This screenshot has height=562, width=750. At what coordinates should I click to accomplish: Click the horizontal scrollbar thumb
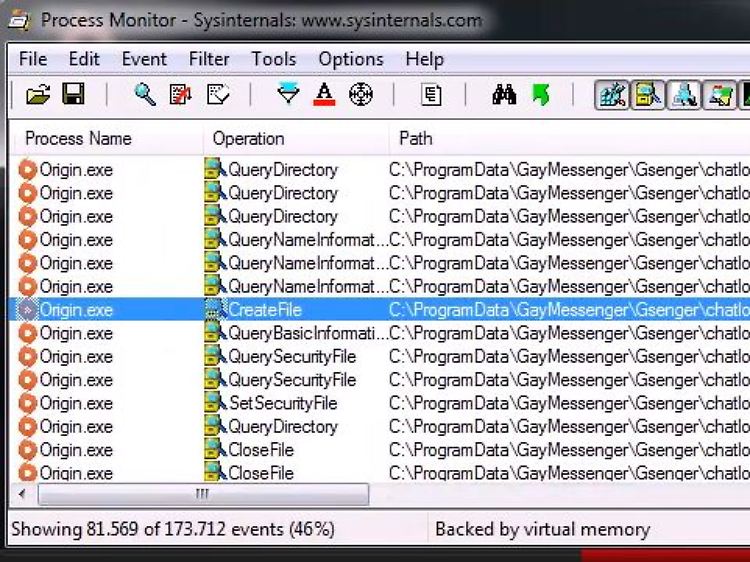[x=203, y=494]
